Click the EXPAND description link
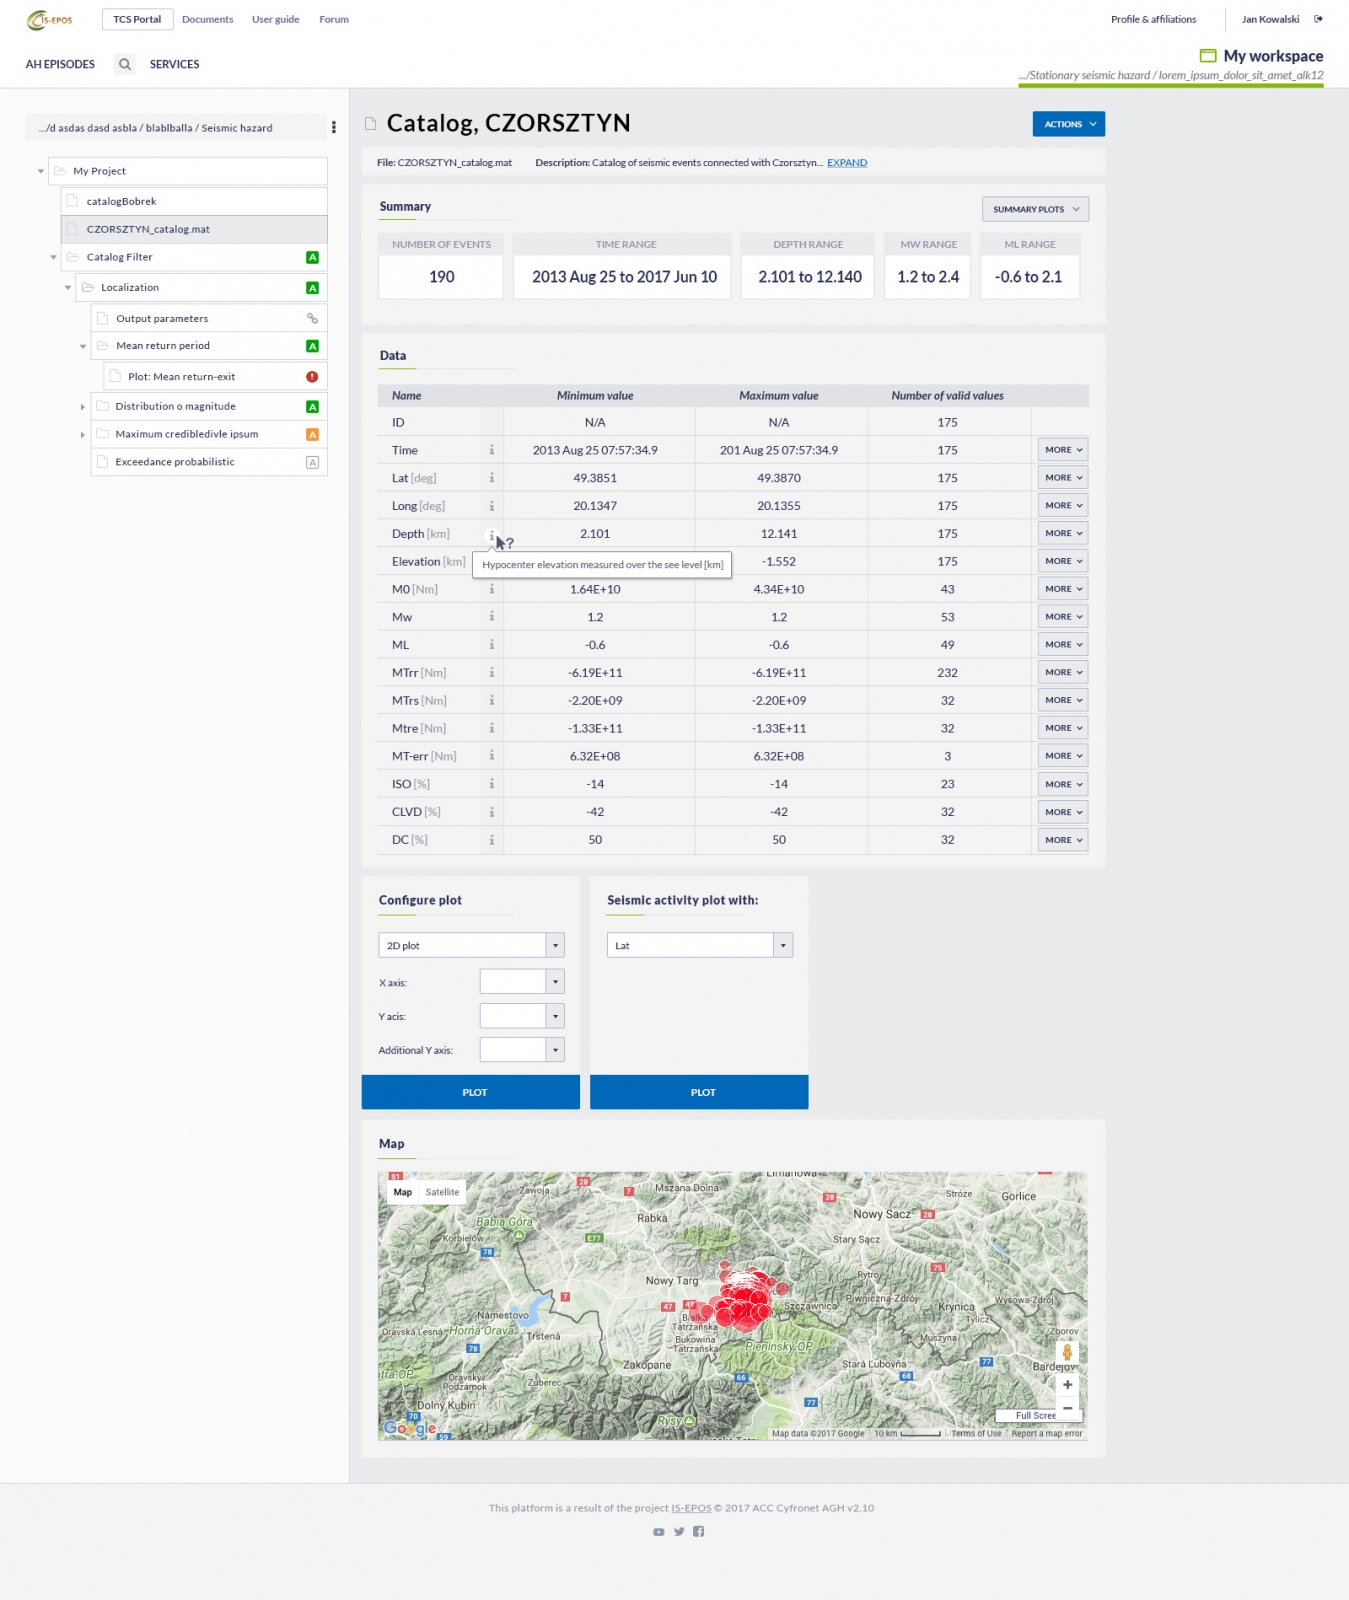 point(846,163)
